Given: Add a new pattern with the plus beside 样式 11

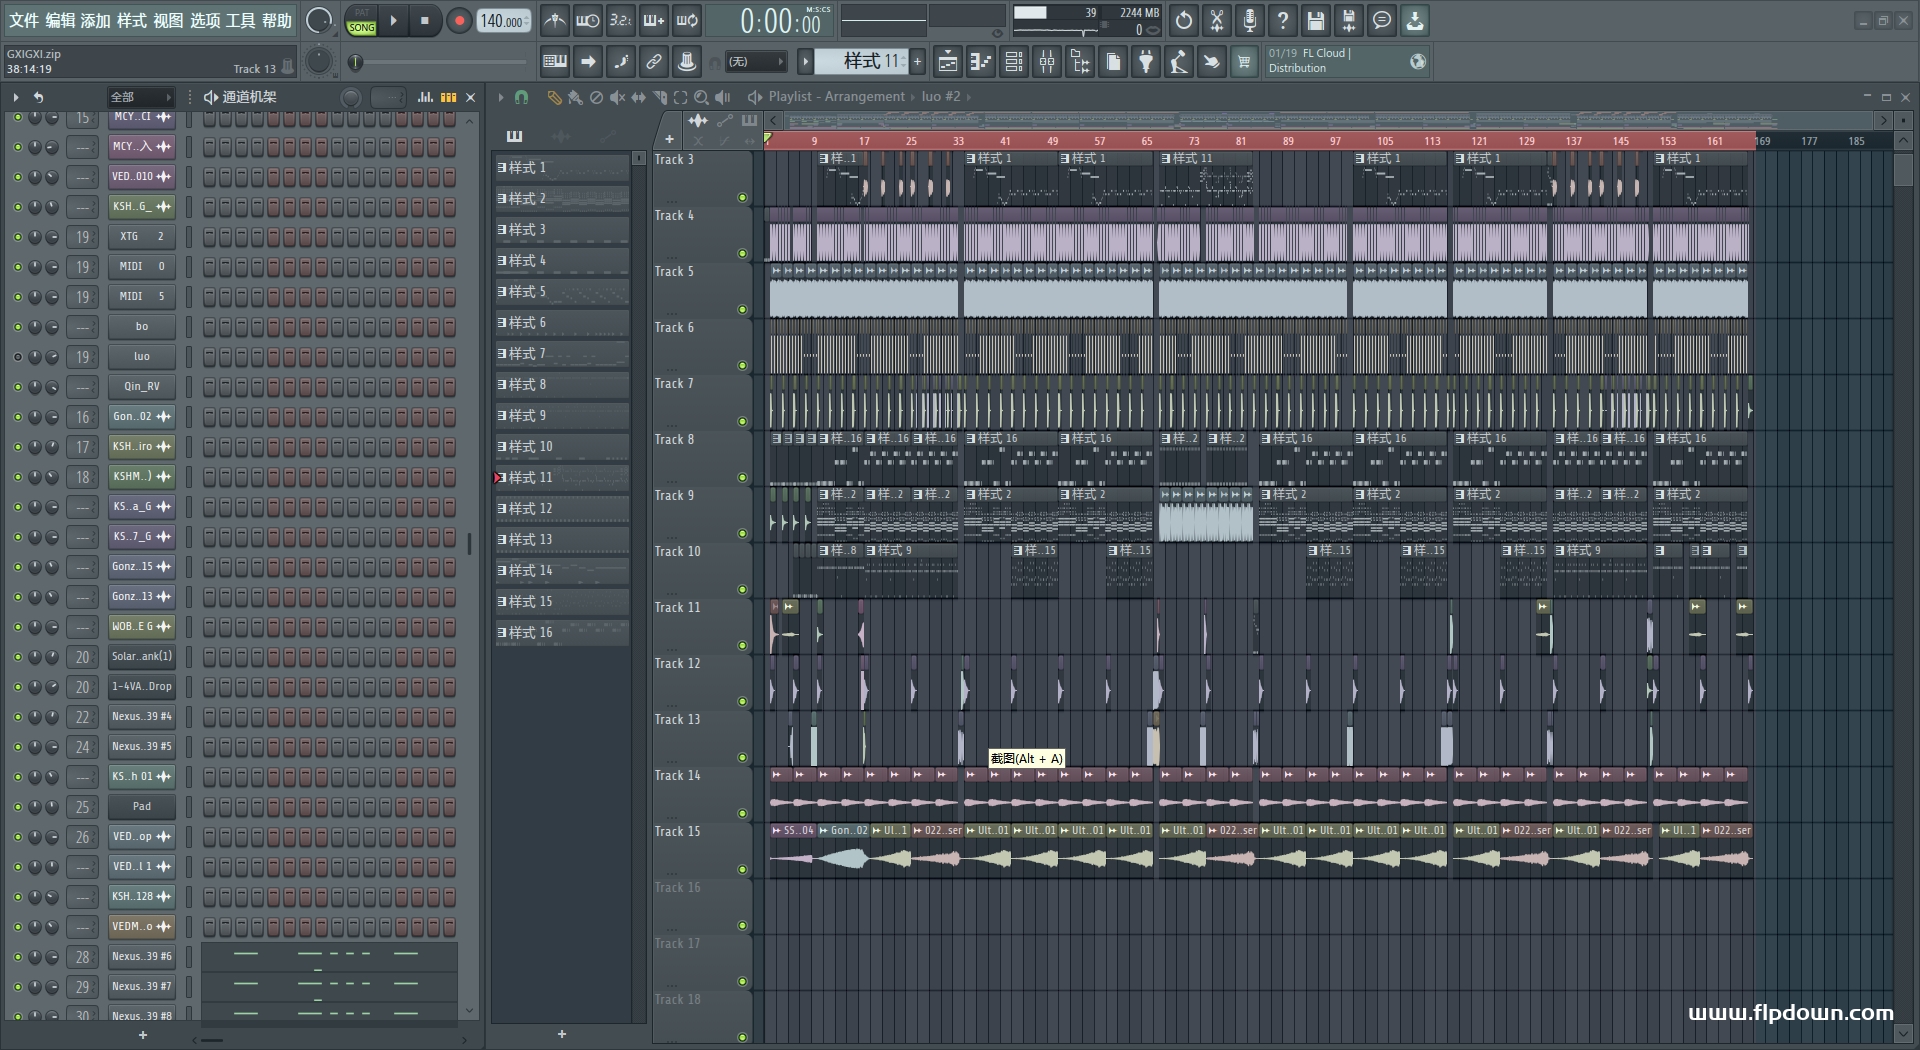Looking at the screenshot, I should coord(917,62).
